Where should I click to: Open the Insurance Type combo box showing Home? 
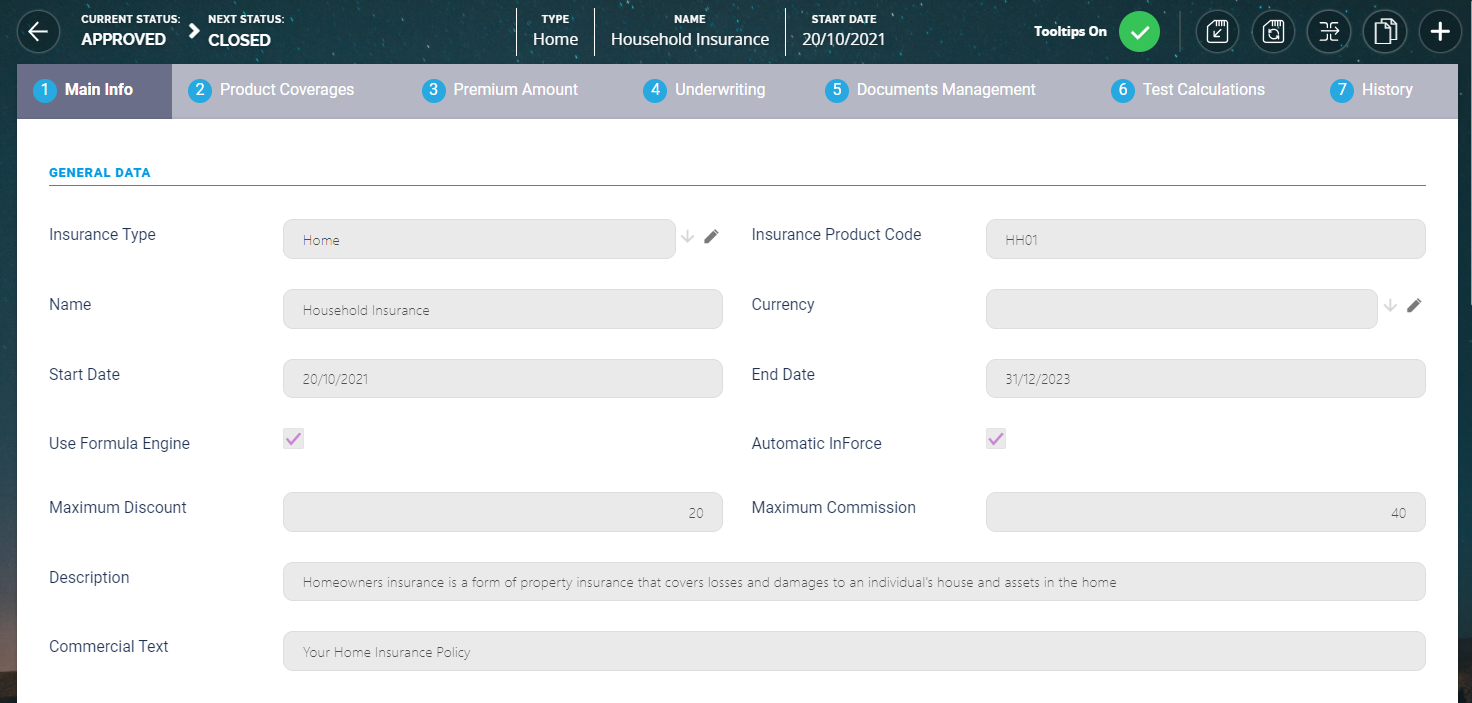pos(479,240)
